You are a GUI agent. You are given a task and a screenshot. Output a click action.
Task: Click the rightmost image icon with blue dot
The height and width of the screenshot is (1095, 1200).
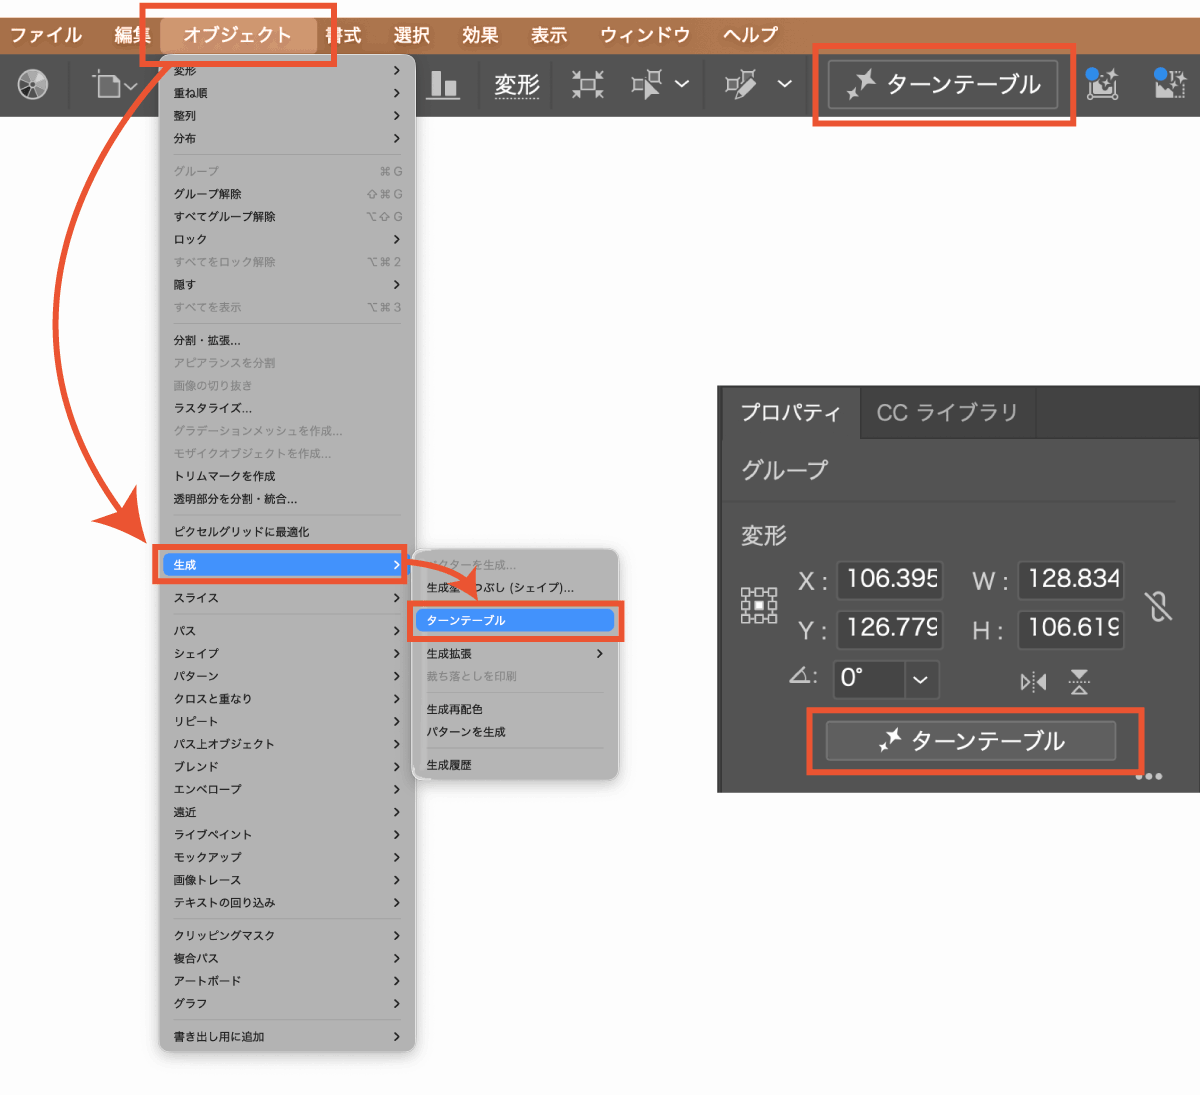click(1169, 84)
